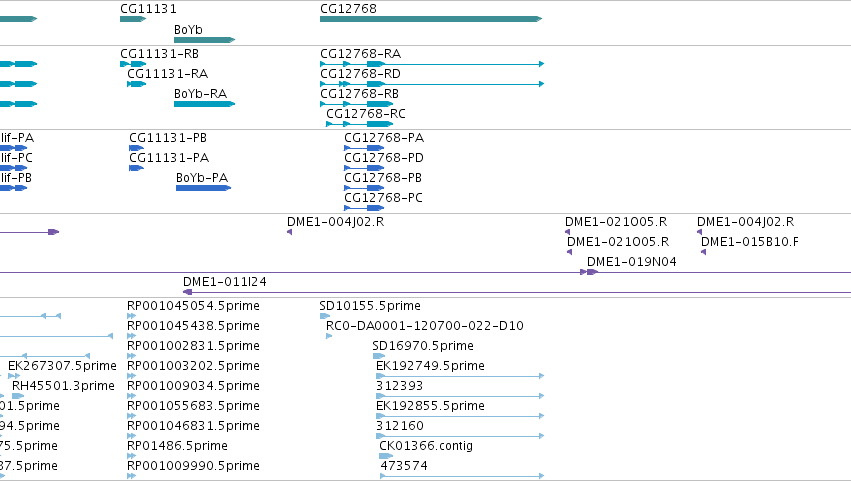
Task: Click the DME1-019N04 clone marker
Action: [589, 272]
